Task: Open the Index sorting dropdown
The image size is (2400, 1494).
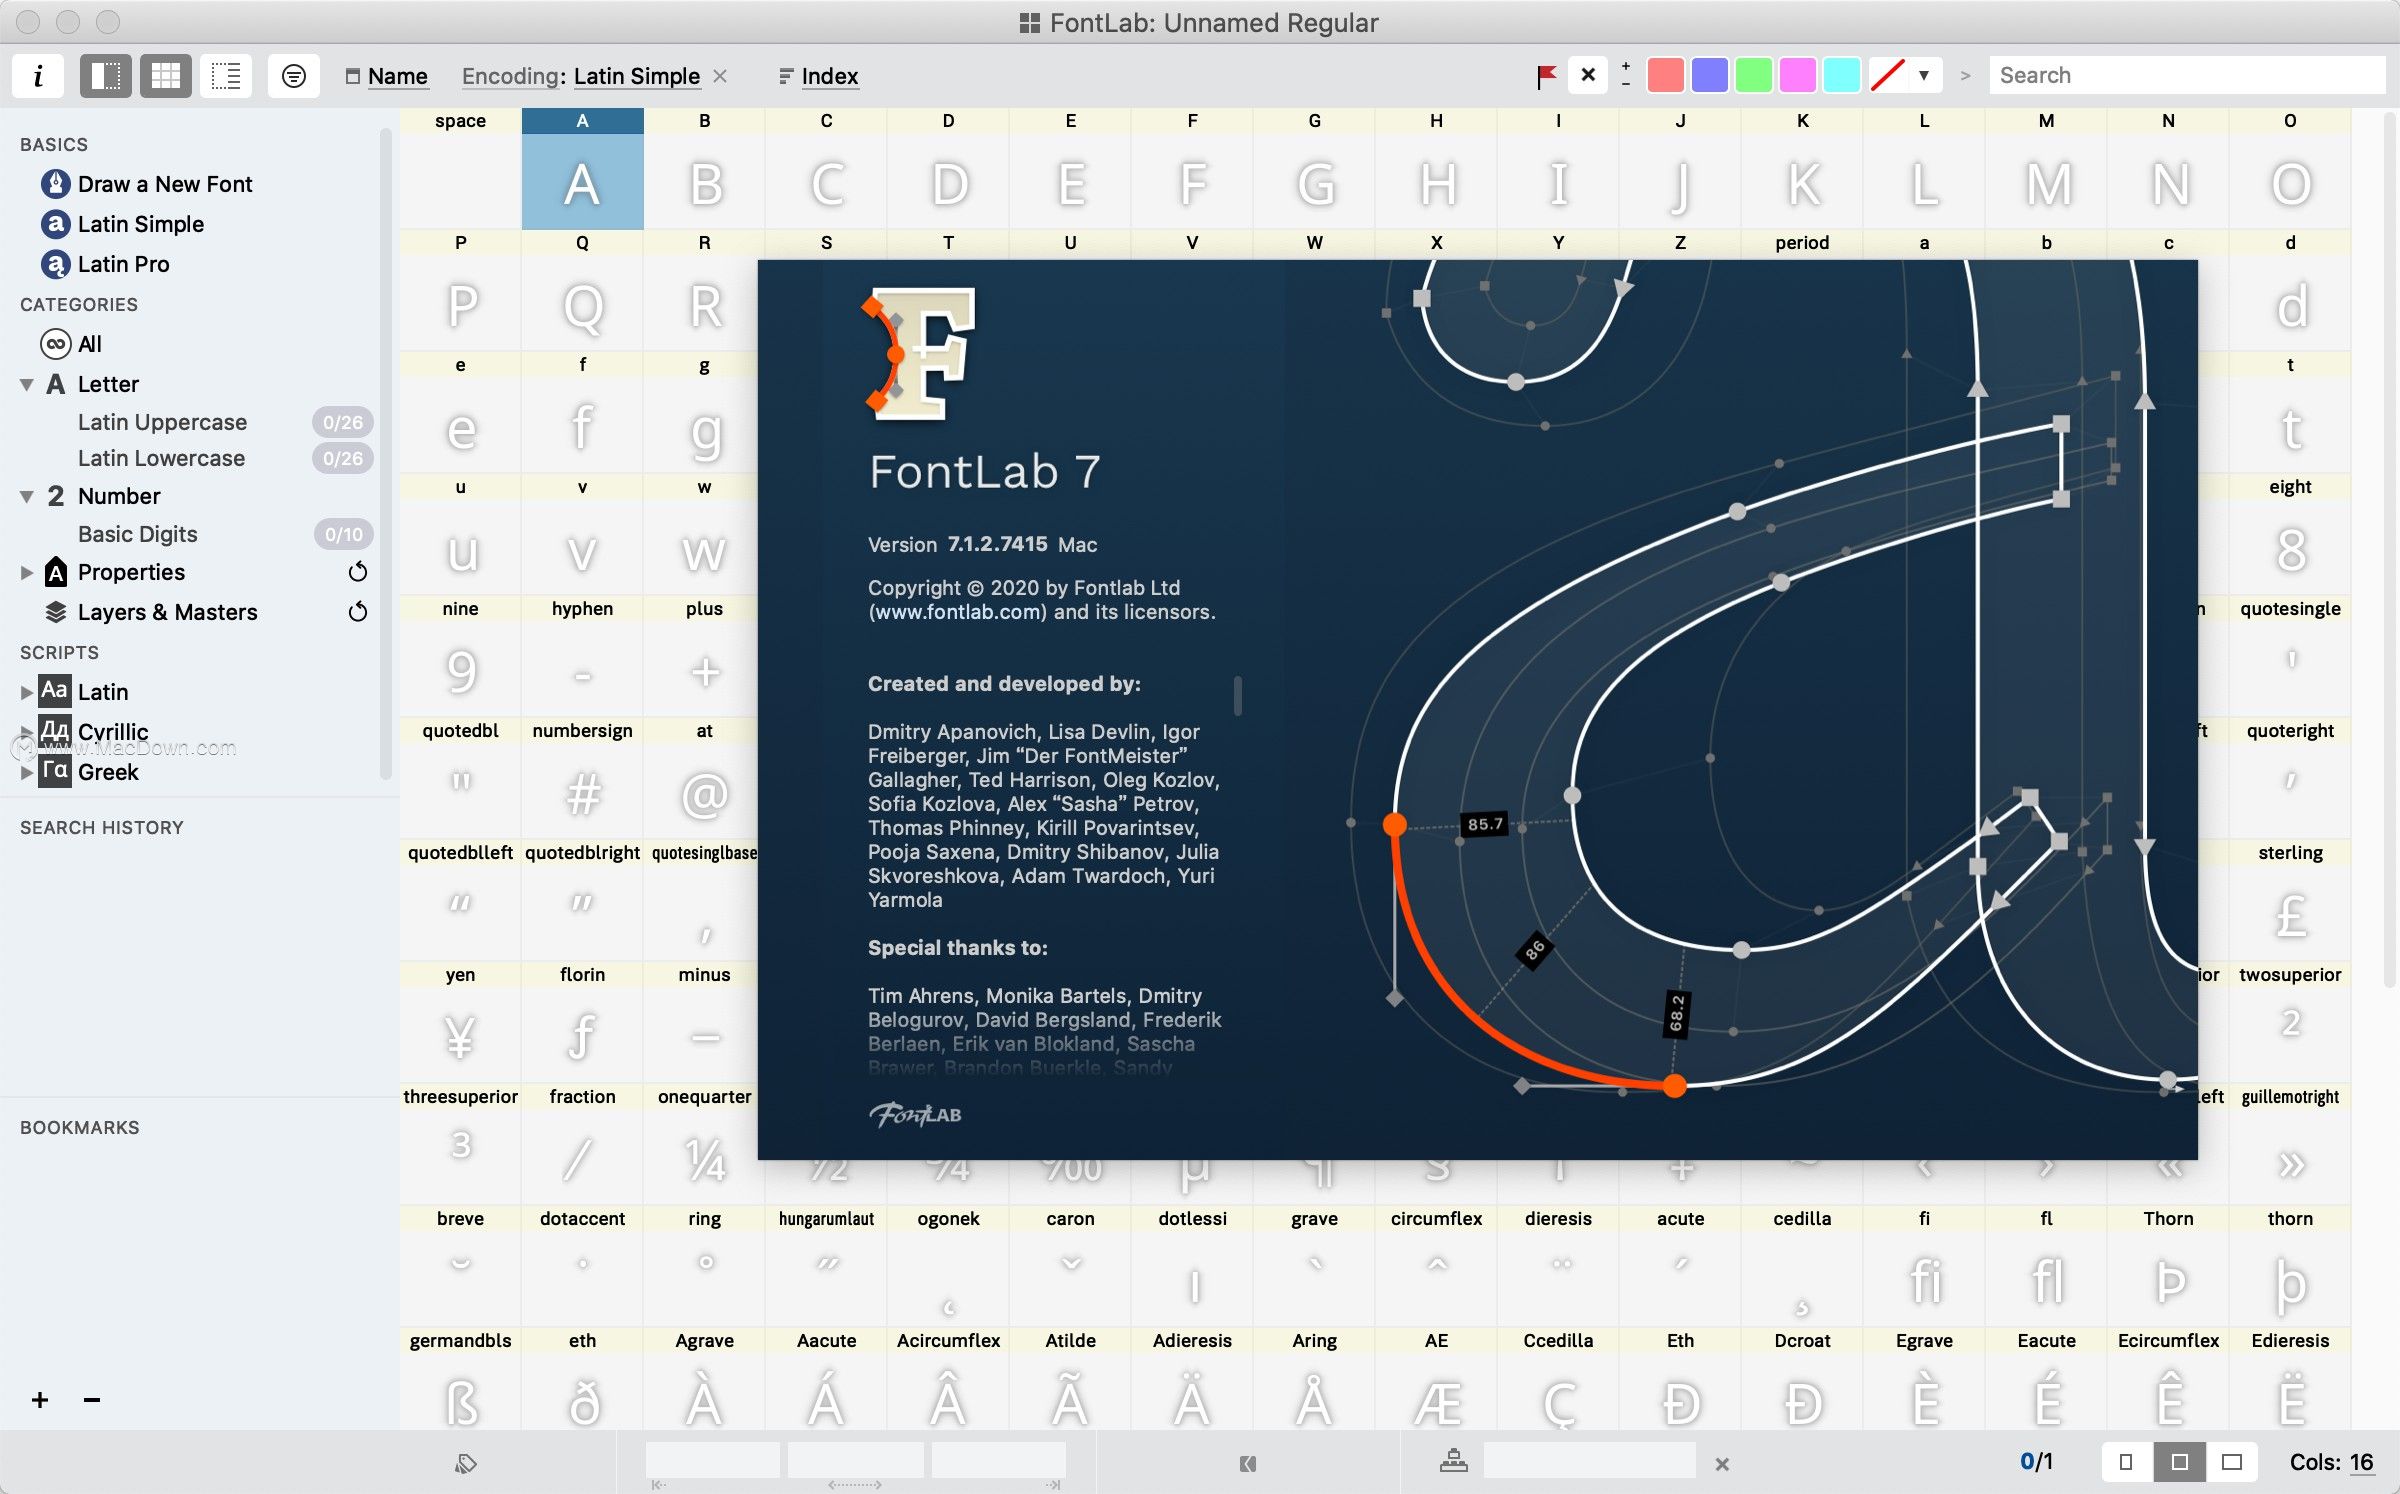Action: [x=829, y=76]
